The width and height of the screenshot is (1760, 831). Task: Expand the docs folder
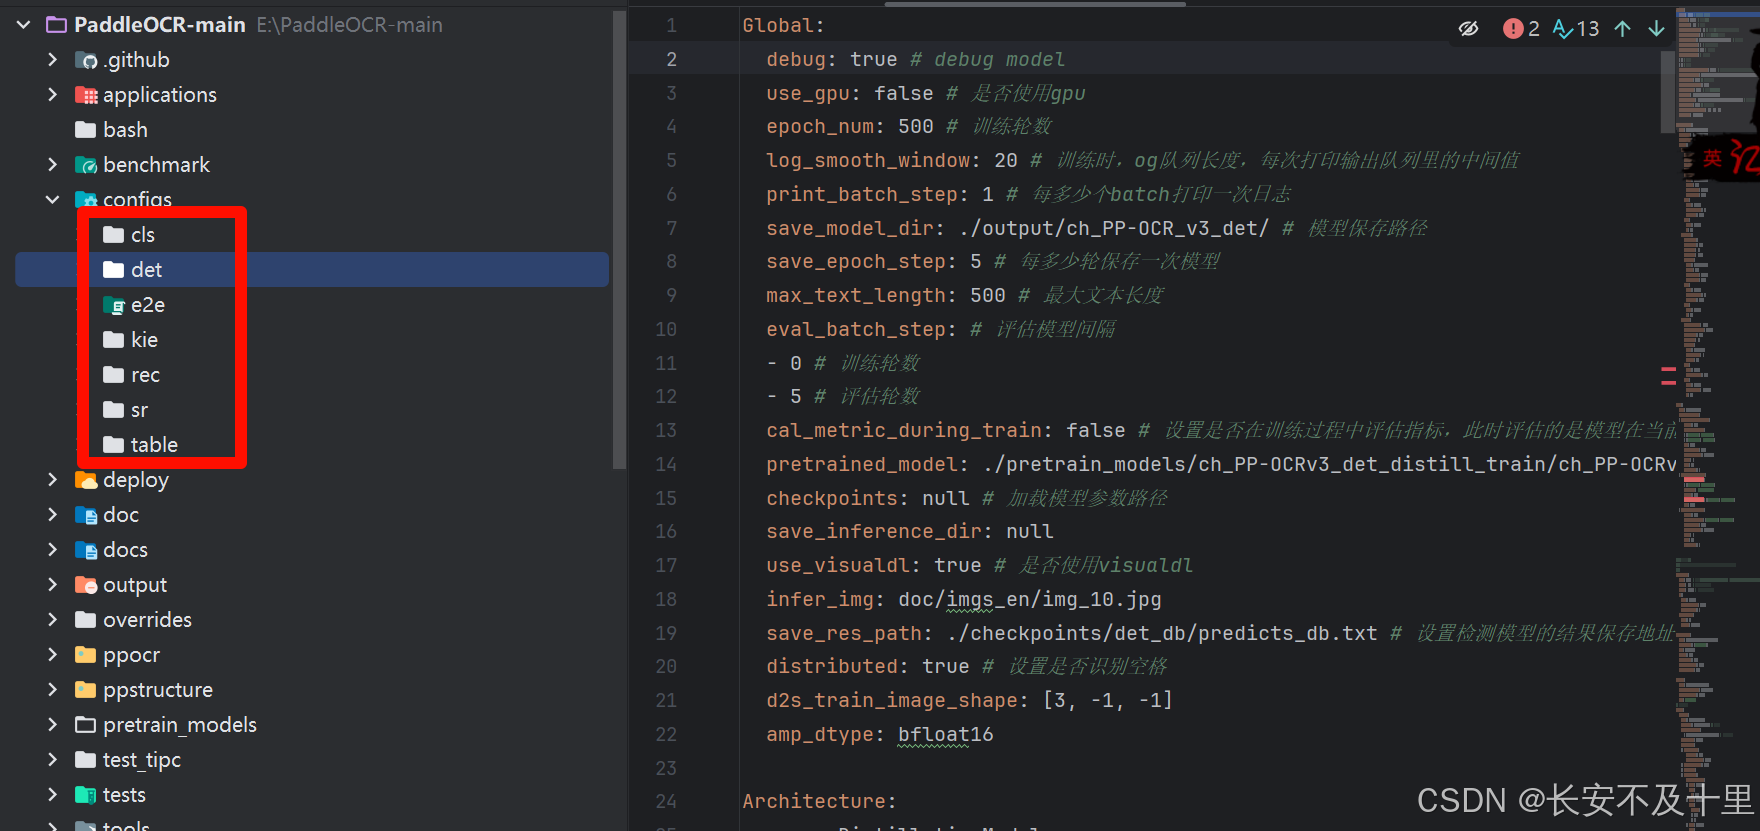tap(52, 550)
